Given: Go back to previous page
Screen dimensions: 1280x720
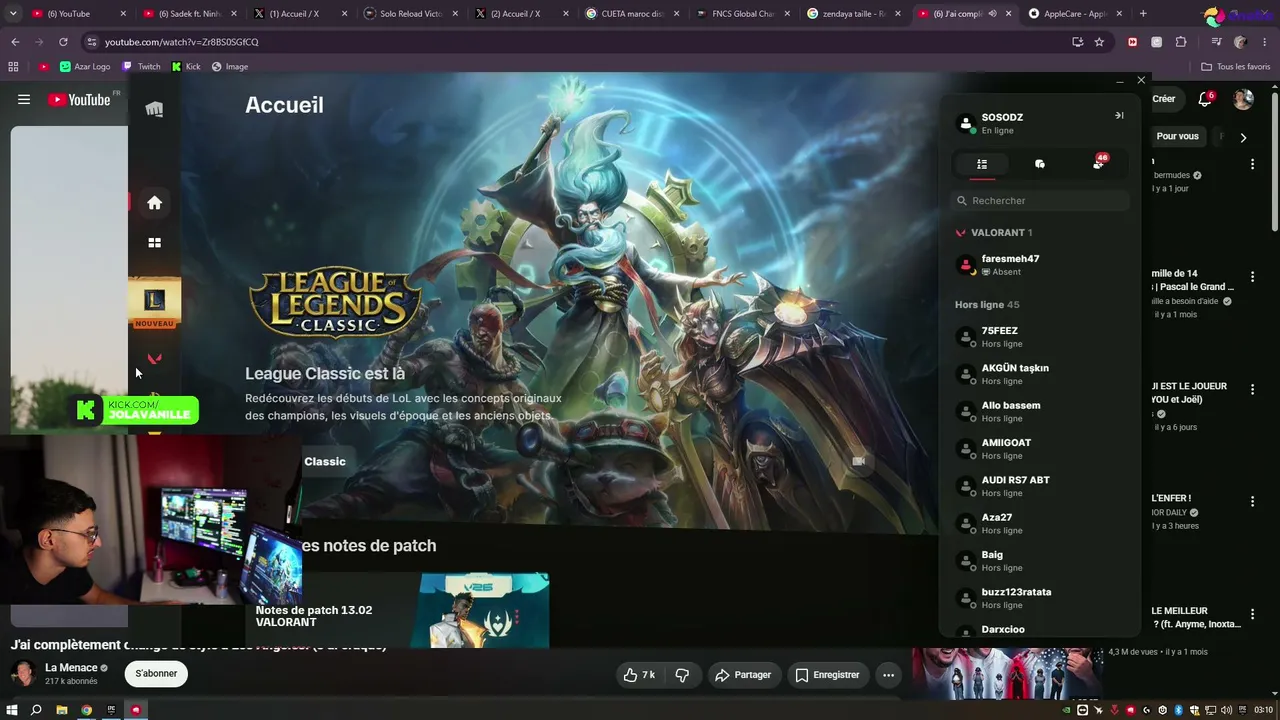Looking at the screenshot, I should (x=15, y=42).
